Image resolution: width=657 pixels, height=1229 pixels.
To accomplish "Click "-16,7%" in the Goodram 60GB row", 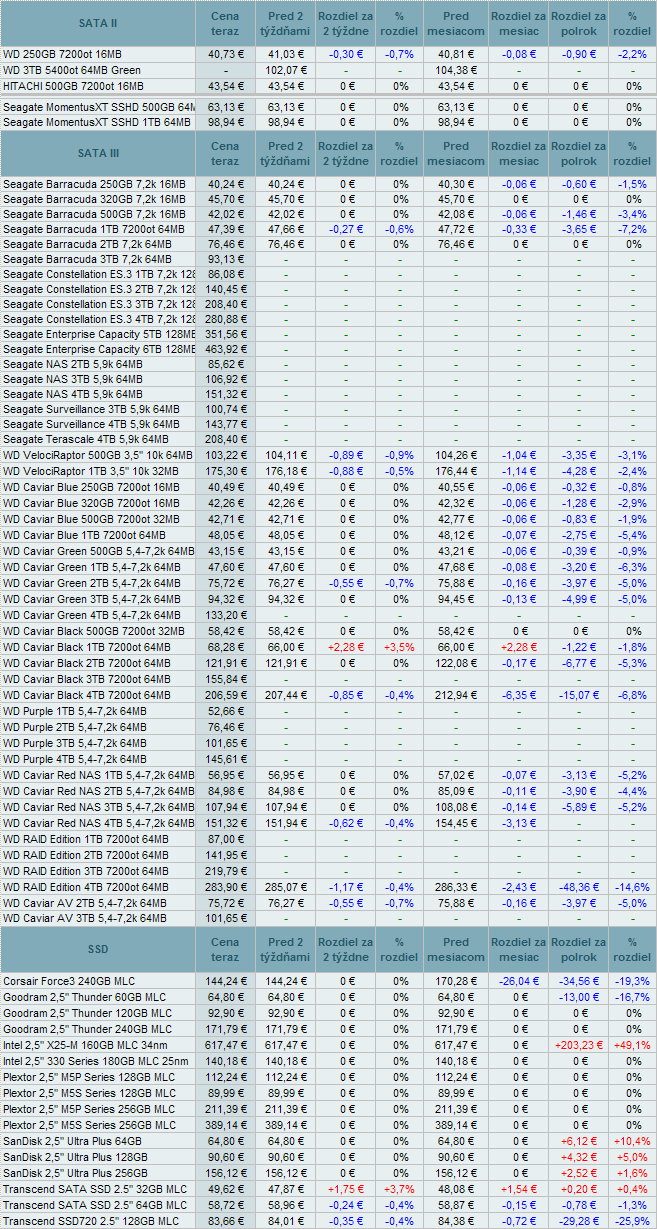I will pyautogui.click(x=632, y=997).
